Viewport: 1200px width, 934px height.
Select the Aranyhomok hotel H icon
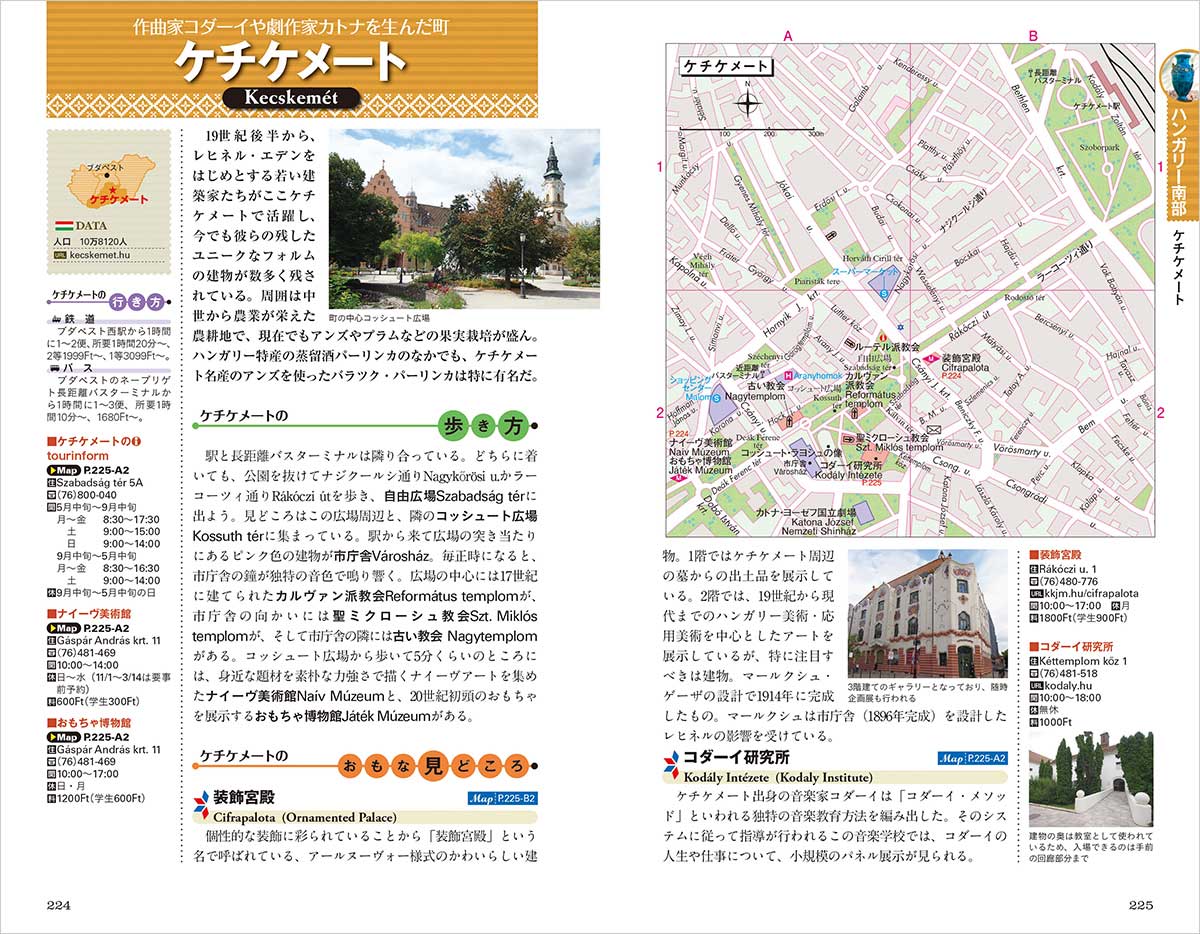pos(789,376)
